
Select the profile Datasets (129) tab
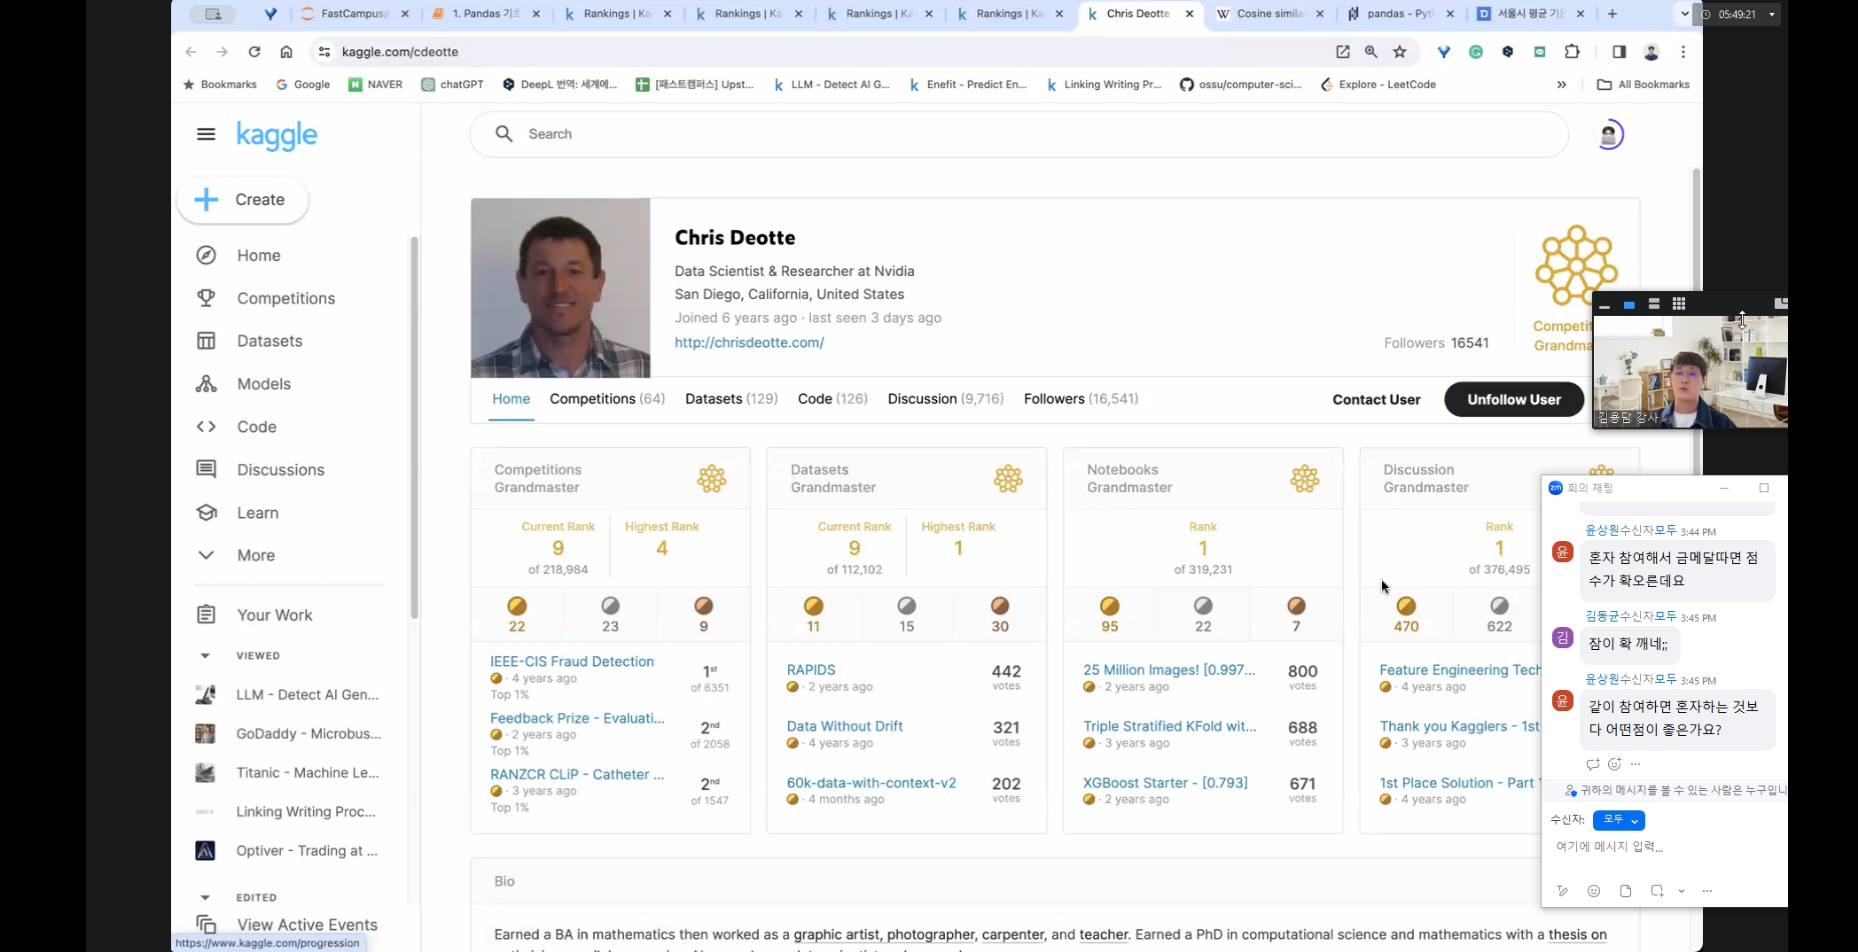click(x=731, y=399)
